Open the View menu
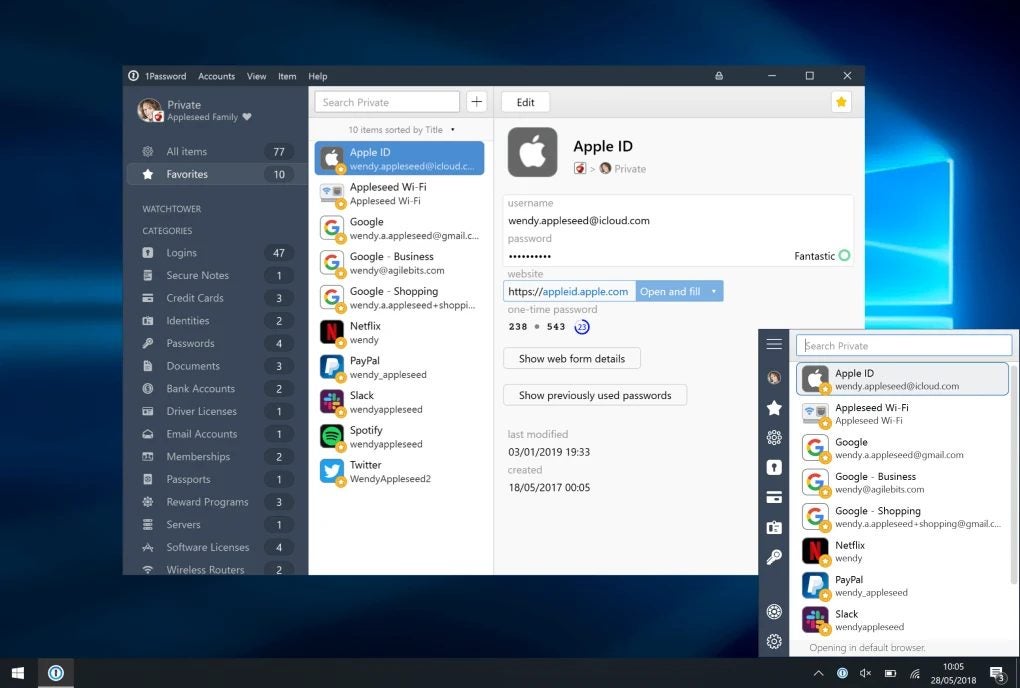Image resolution: width=1020 pixels, height=688 pixels. [256, 75]
